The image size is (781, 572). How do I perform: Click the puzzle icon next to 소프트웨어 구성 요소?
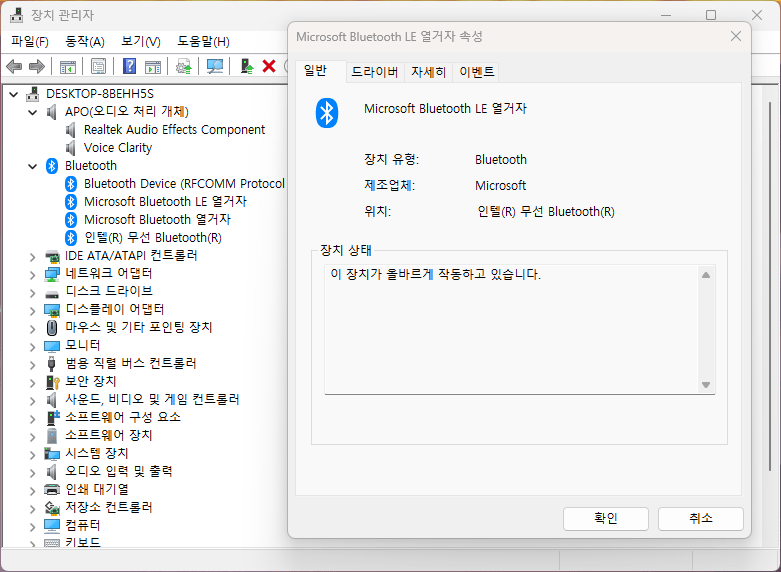pos(52,417)
